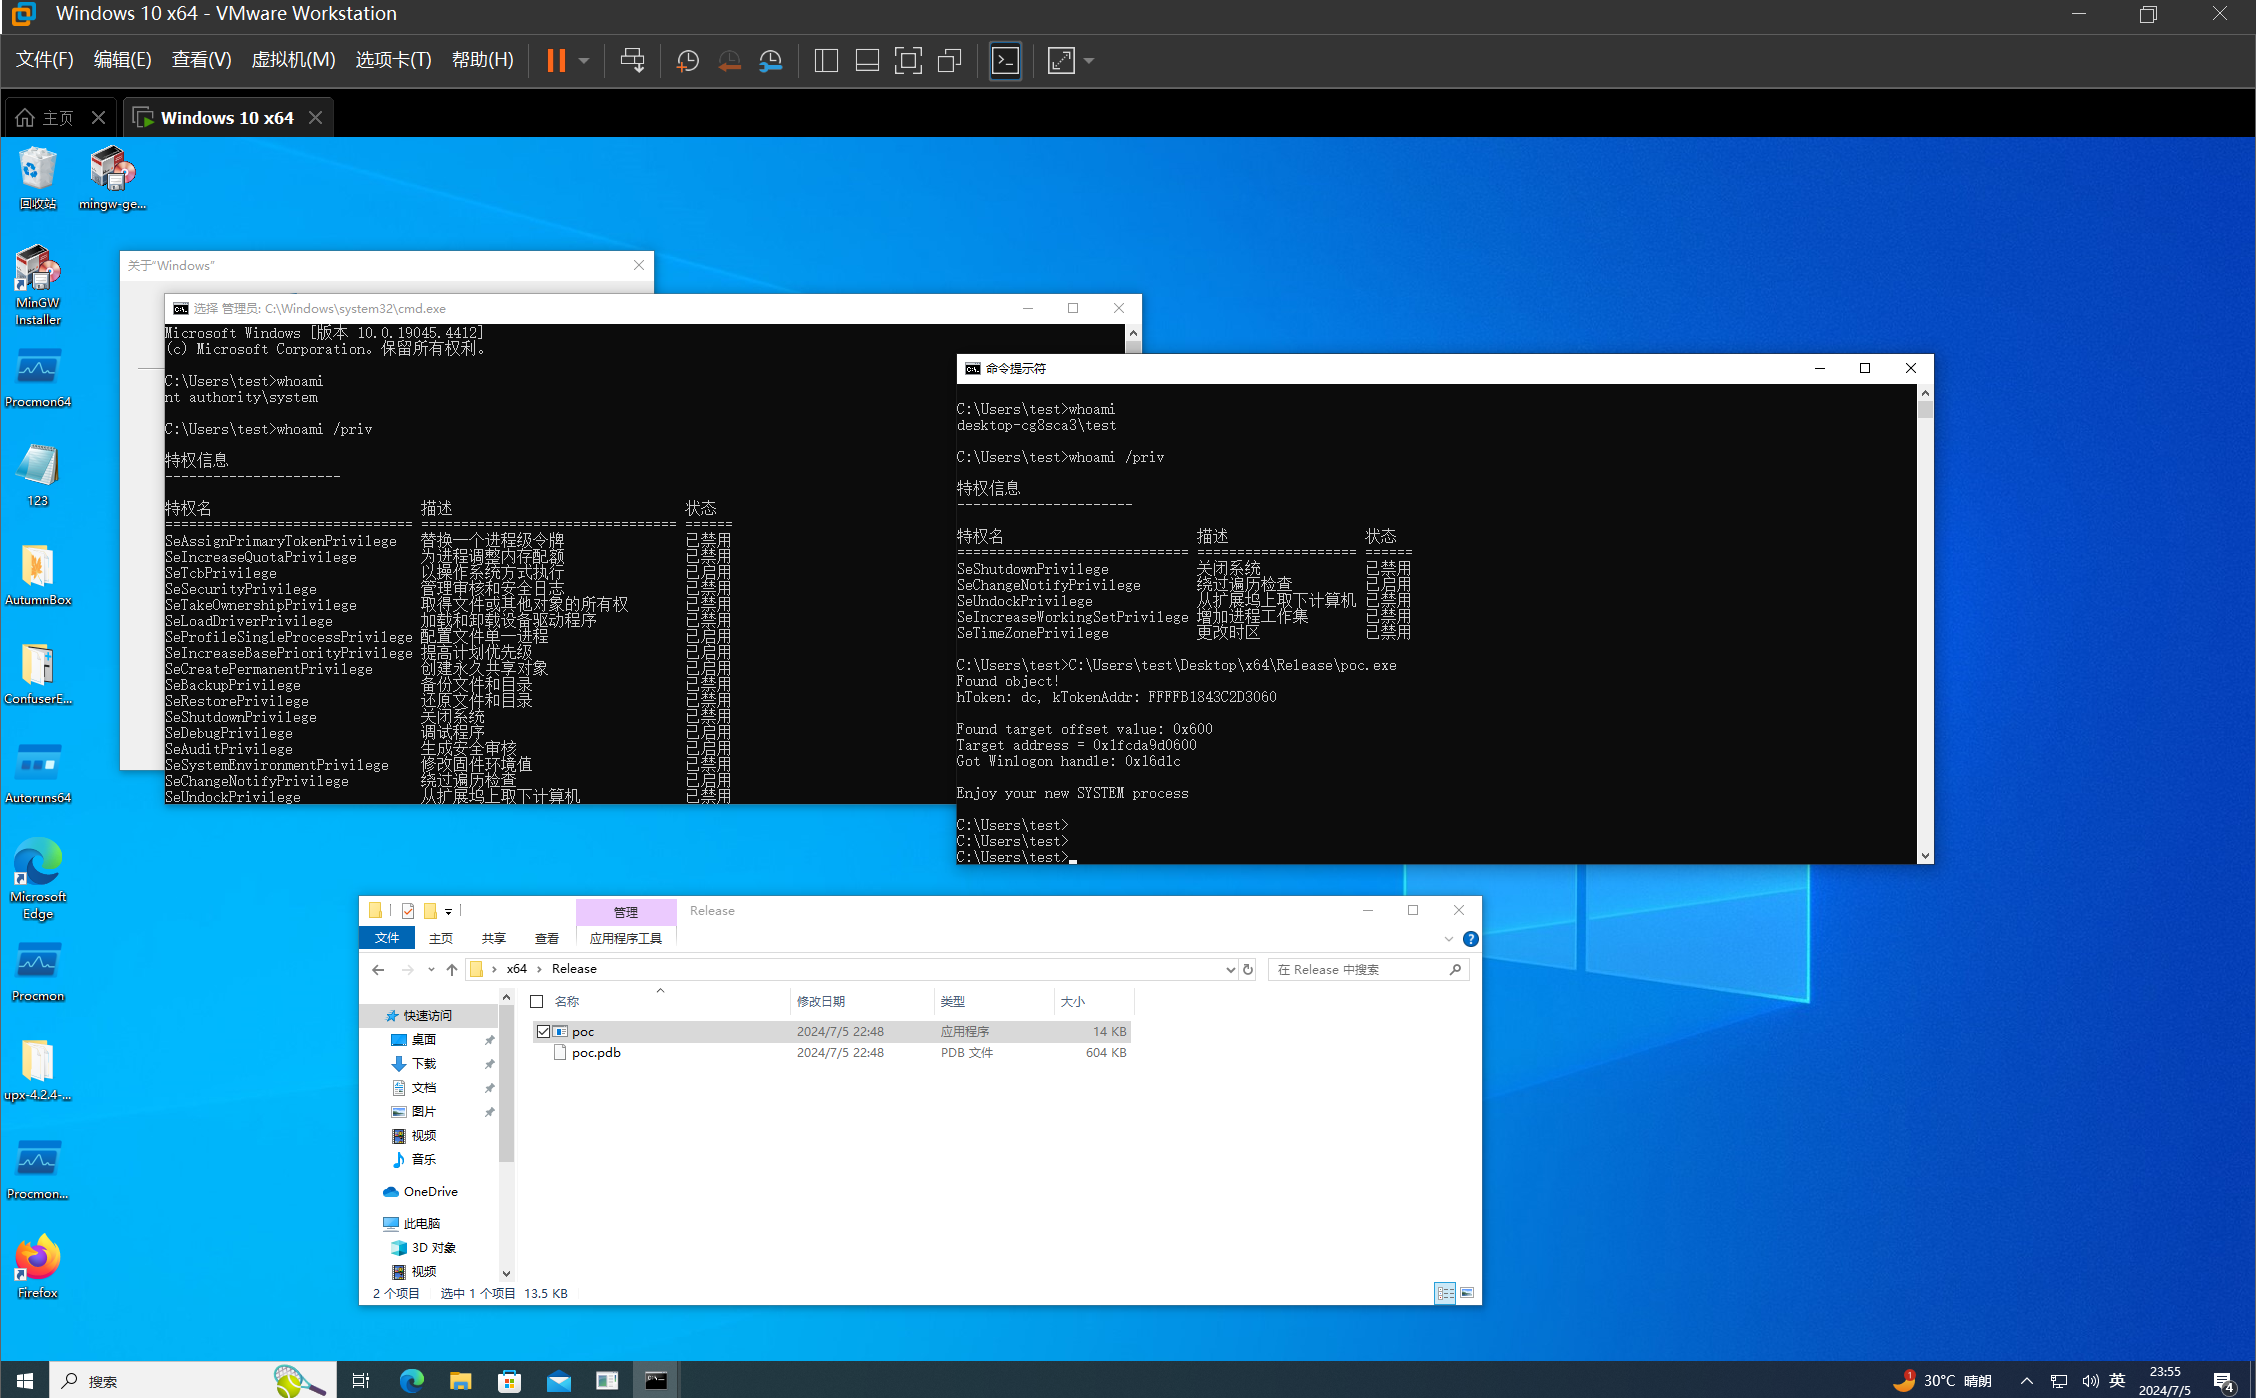Open the 虚拟机(M) menu in VMware
Image resolution: width=2256 pixels, height=1398 pixels.
[293, 60]
